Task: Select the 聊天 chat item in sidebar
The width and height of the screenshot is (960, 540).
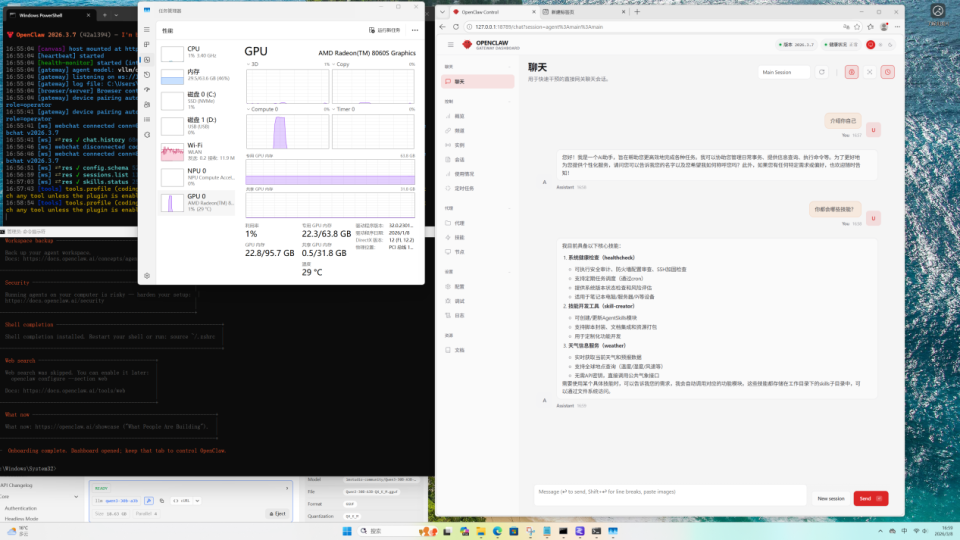Action: [459, 81]
